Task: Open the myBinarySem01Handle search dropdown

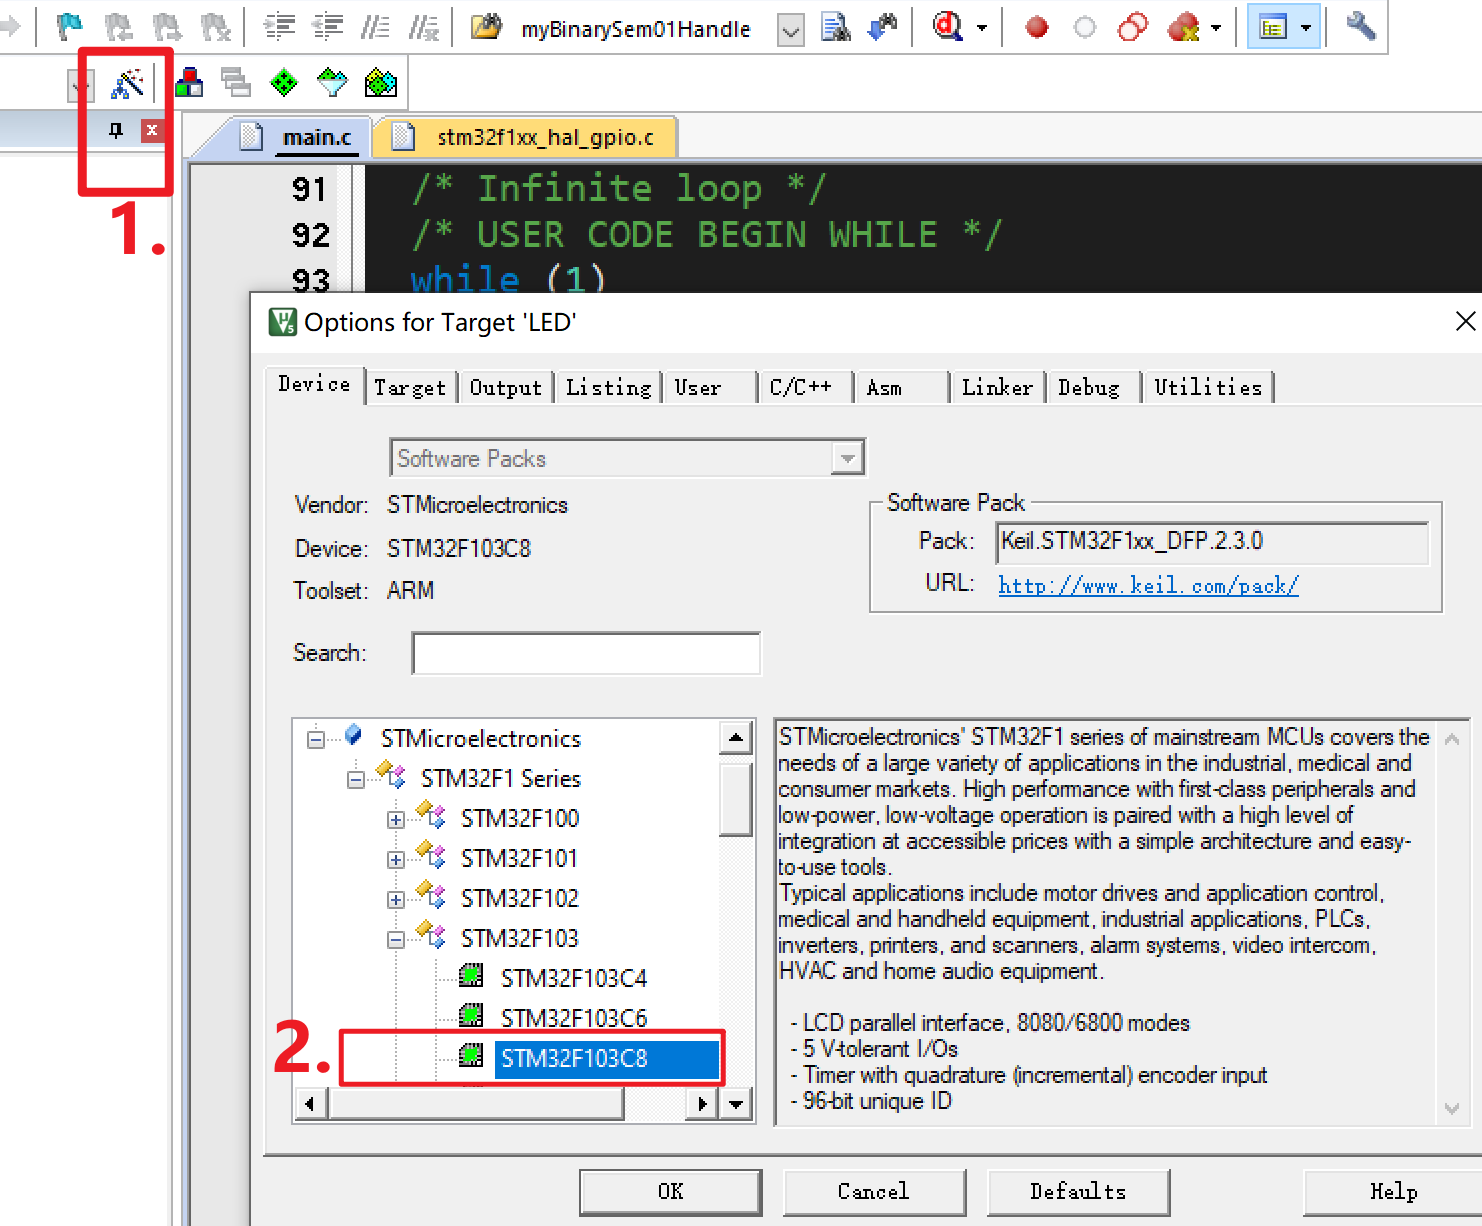Action: (790, 31)
